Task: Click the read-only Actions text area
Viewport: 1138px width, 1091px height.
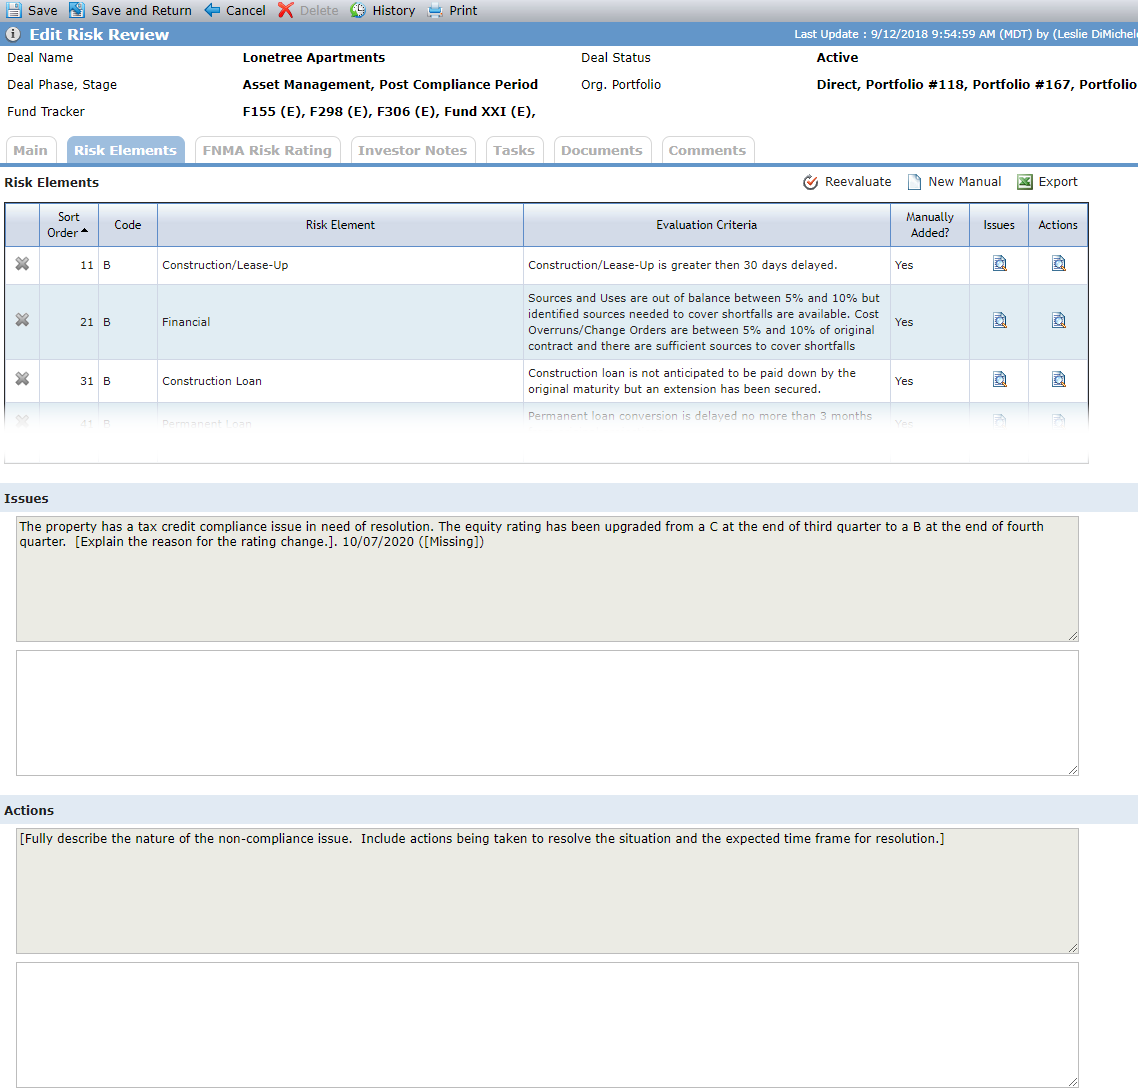Action: pos(547,891)
